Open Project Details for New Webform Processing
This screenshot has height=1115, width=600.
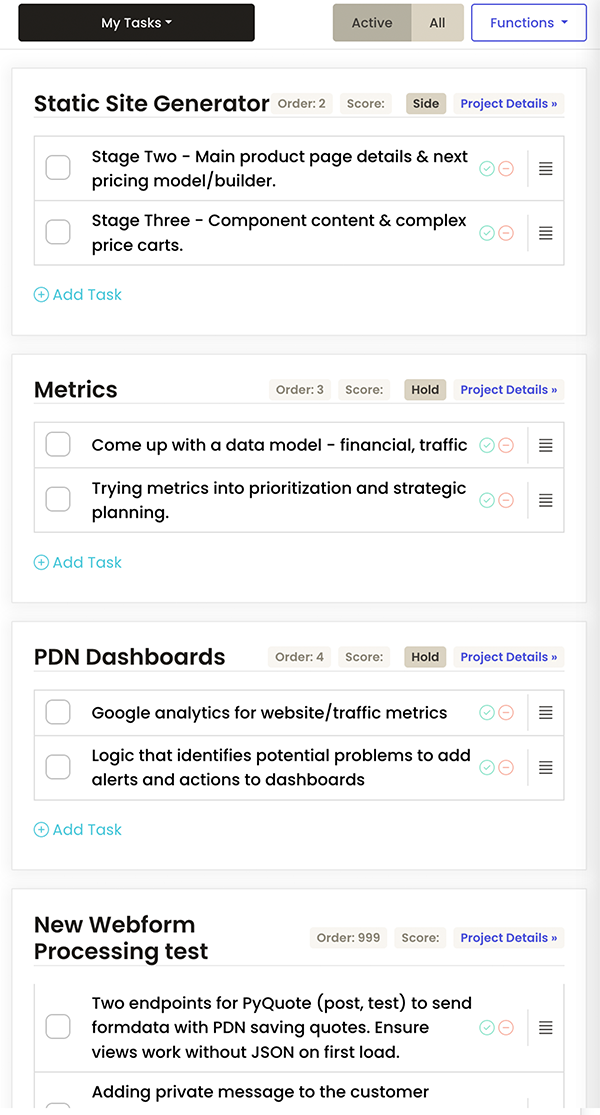click(509, 938)
